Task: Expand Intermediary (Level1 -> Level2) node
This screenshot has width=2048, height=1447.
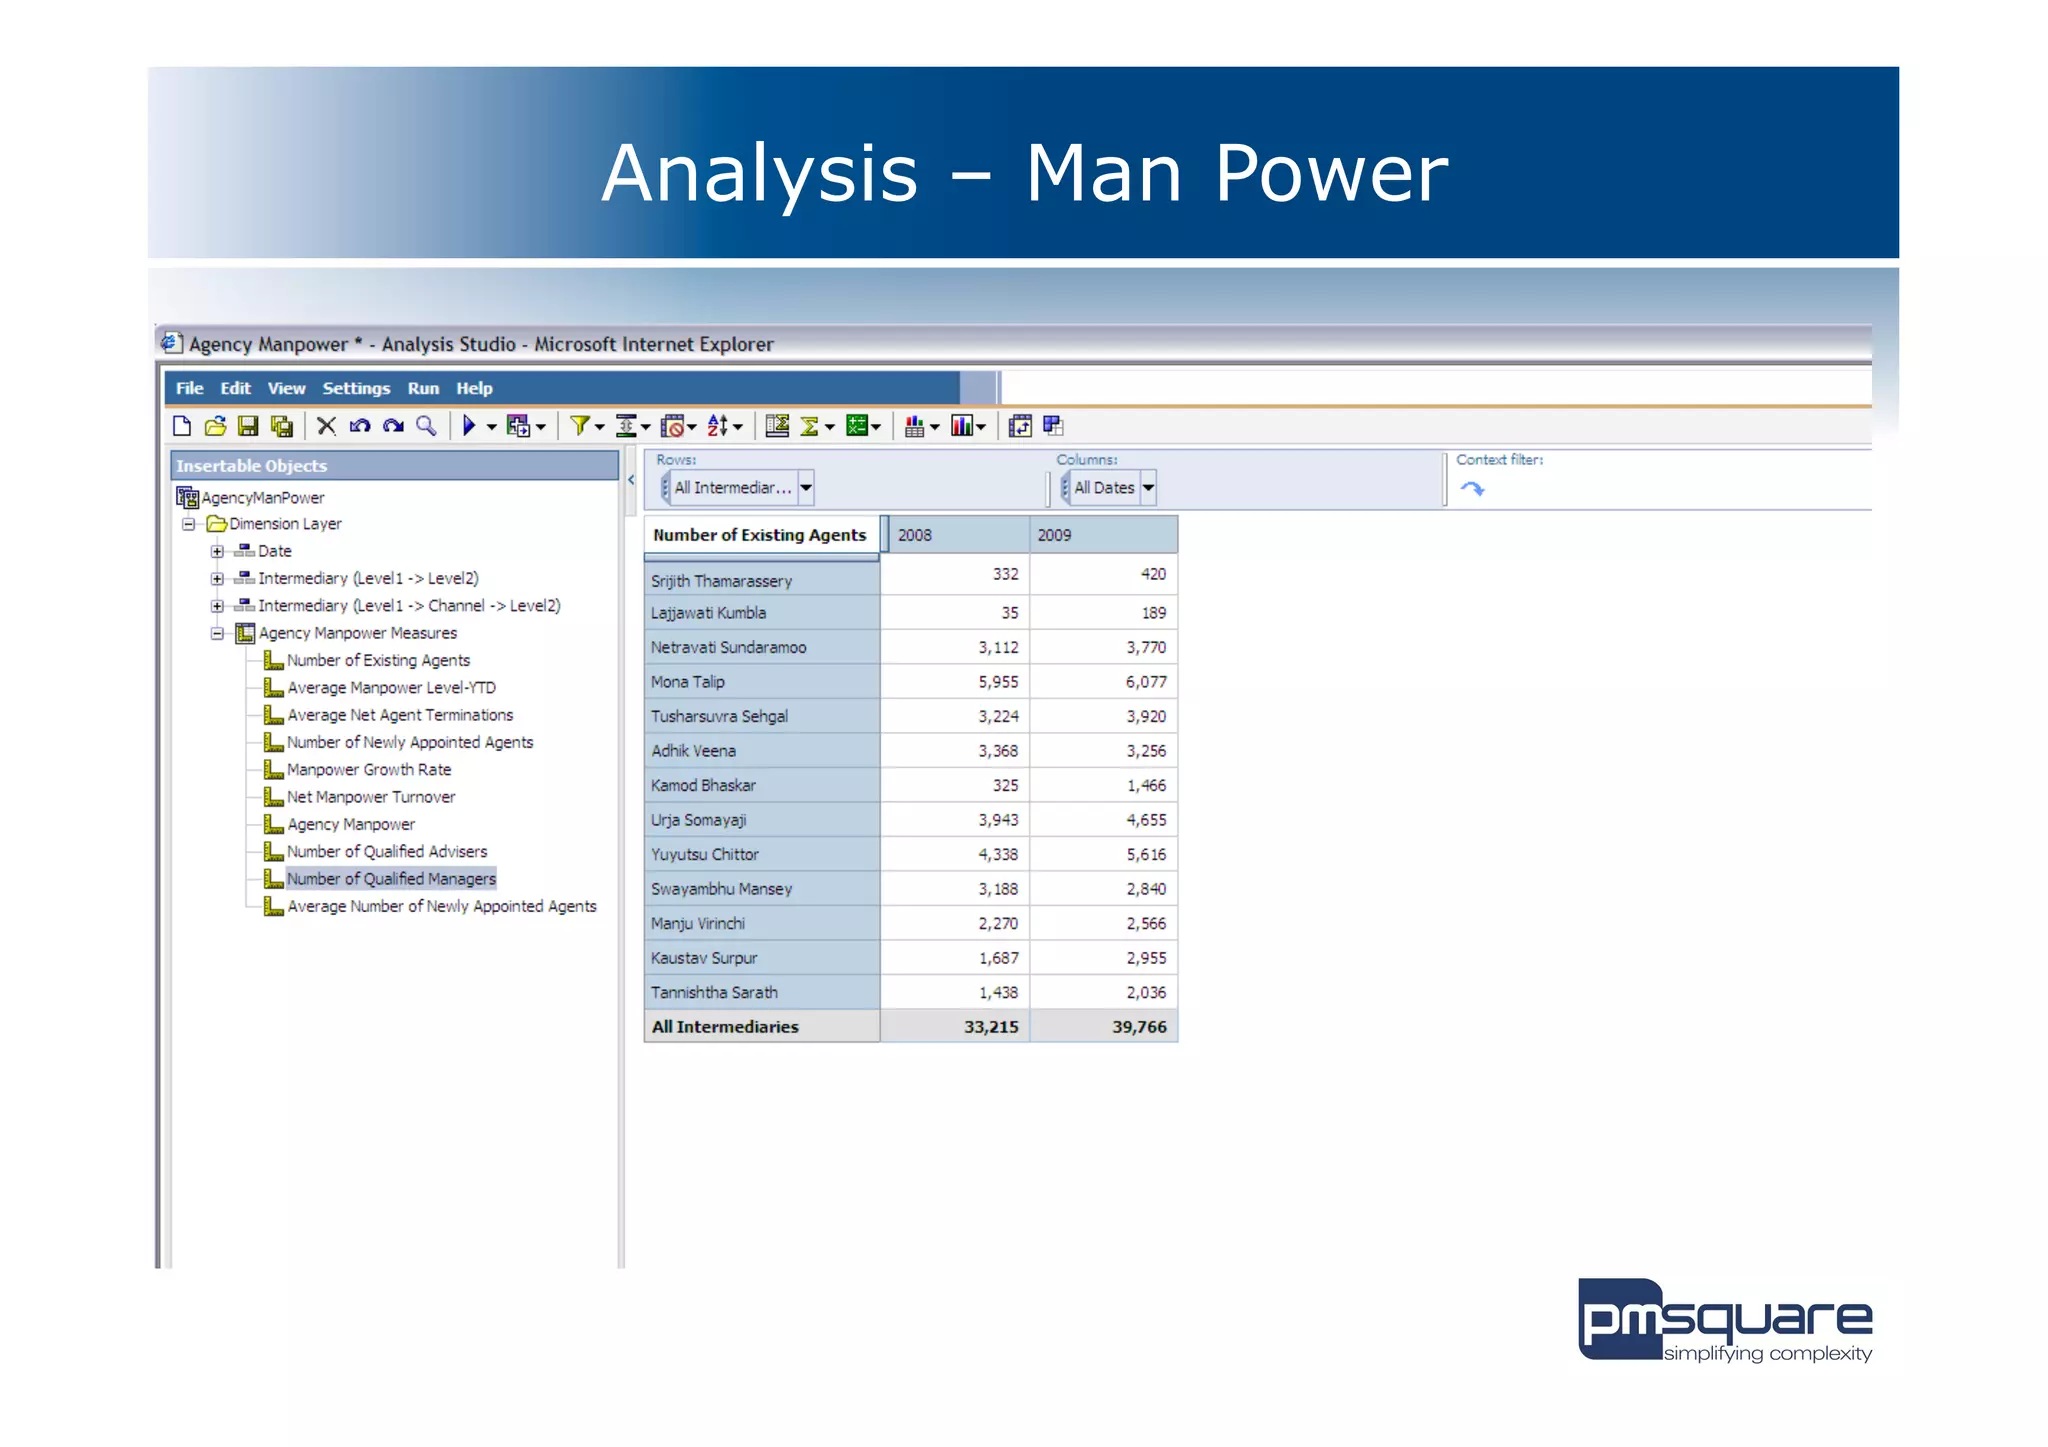Action: pyautogui.click(x=217, y=578)
